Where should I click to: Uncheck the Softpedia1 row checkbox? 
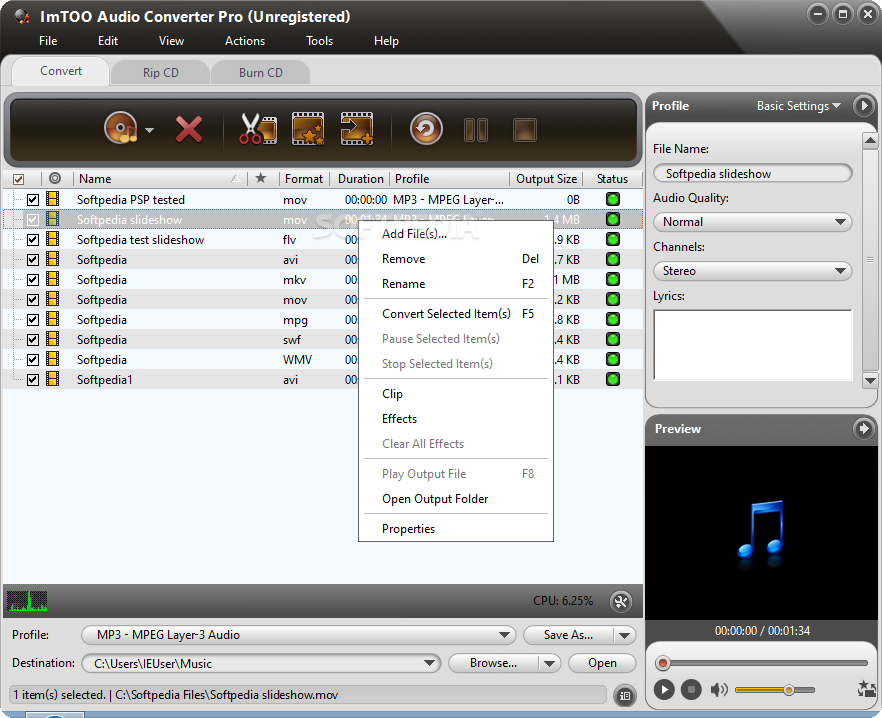[33, 380]
